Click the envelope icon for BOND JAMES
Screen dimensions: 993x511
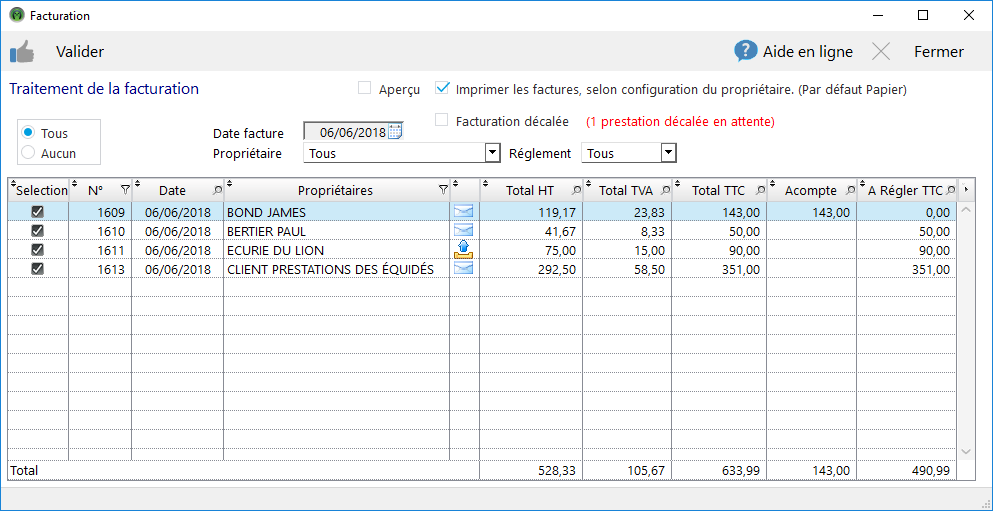click(463, 212)
